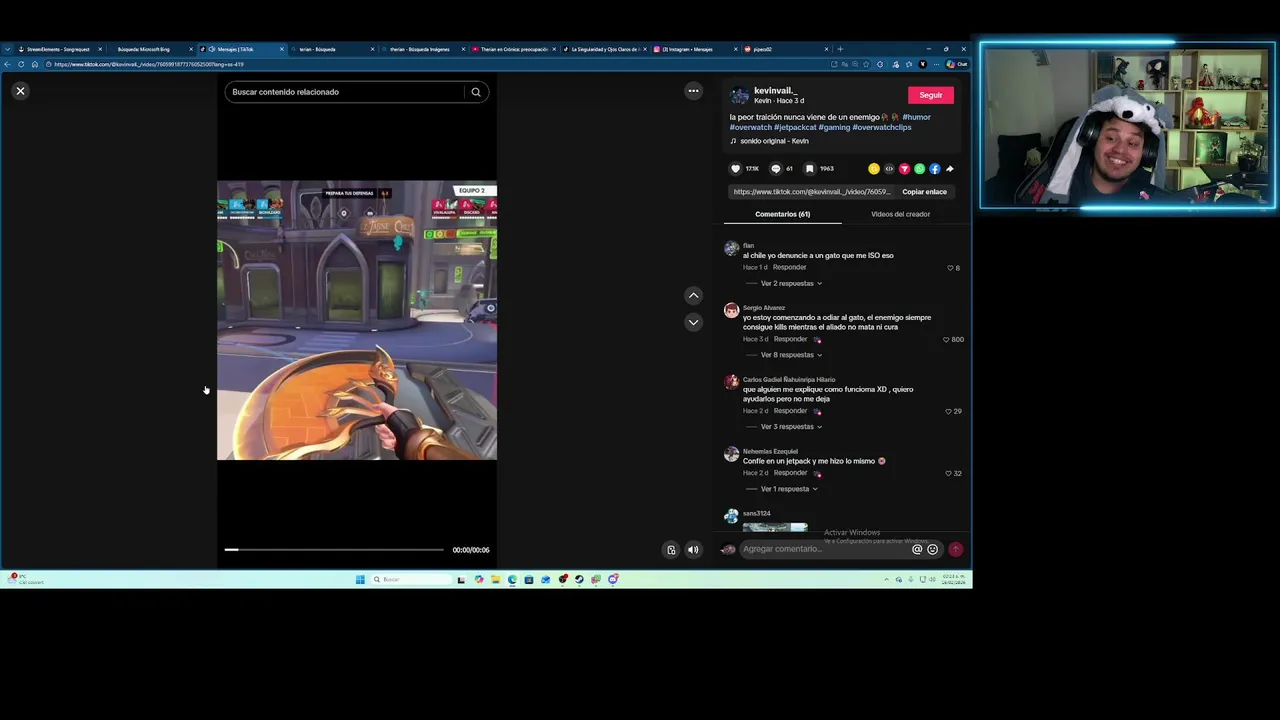Viewport: 1280px width, 720px height.
Task: Share the video to Facebook
Action: pos(935,169)
